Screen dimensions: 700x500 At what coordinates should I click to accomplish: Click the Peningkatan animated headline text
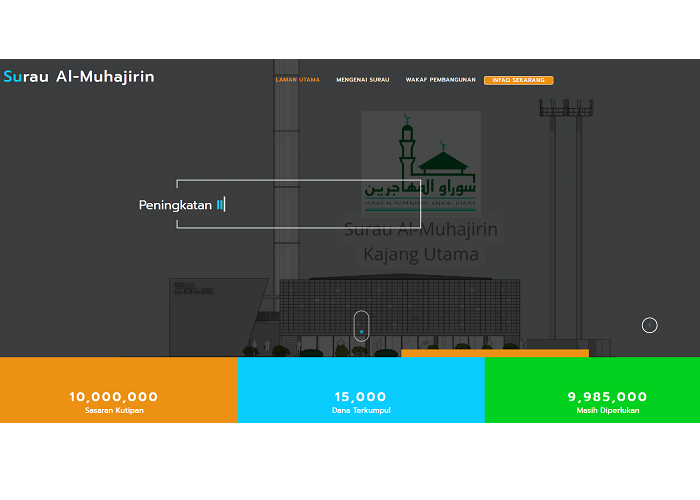(x=176, y=205)
